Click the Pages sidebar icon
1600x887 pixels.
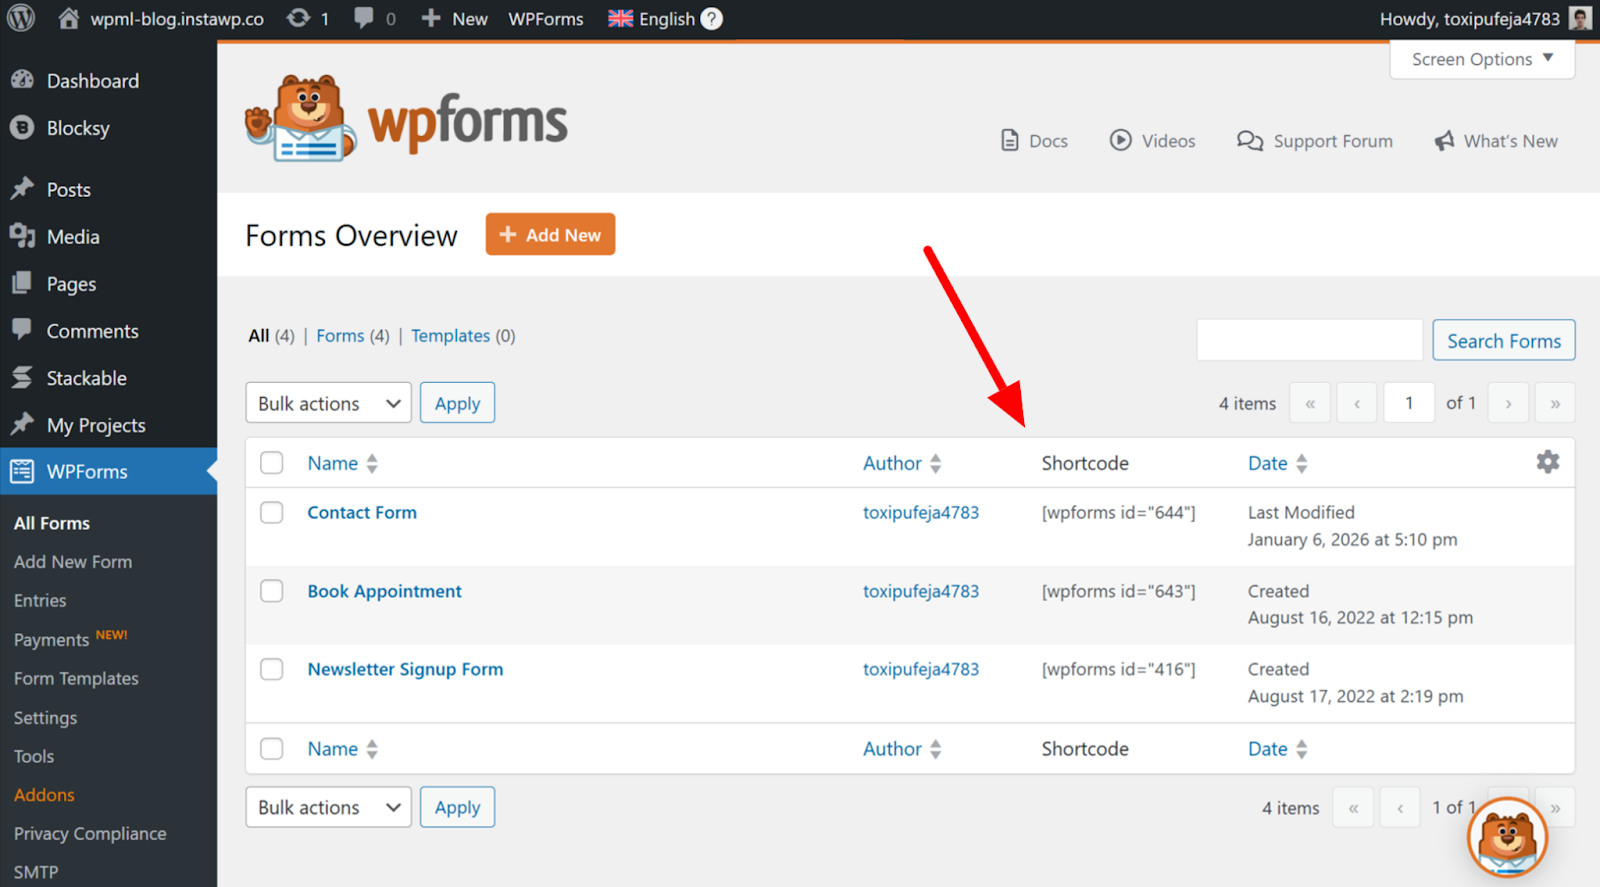point(22,283)
